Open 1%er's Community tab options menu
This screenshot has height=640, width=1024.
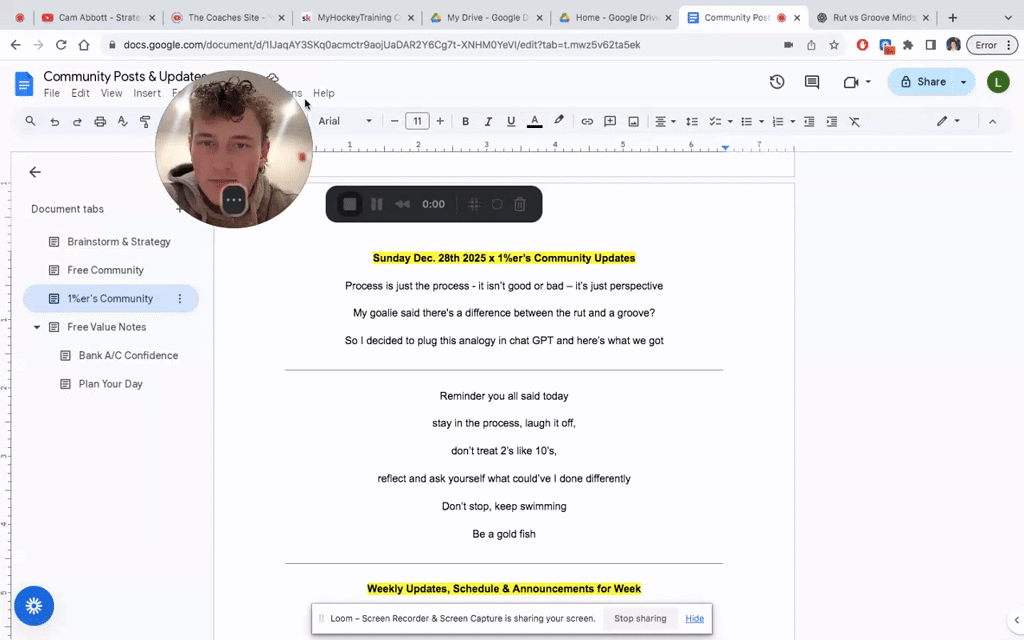tap(180, 298)
